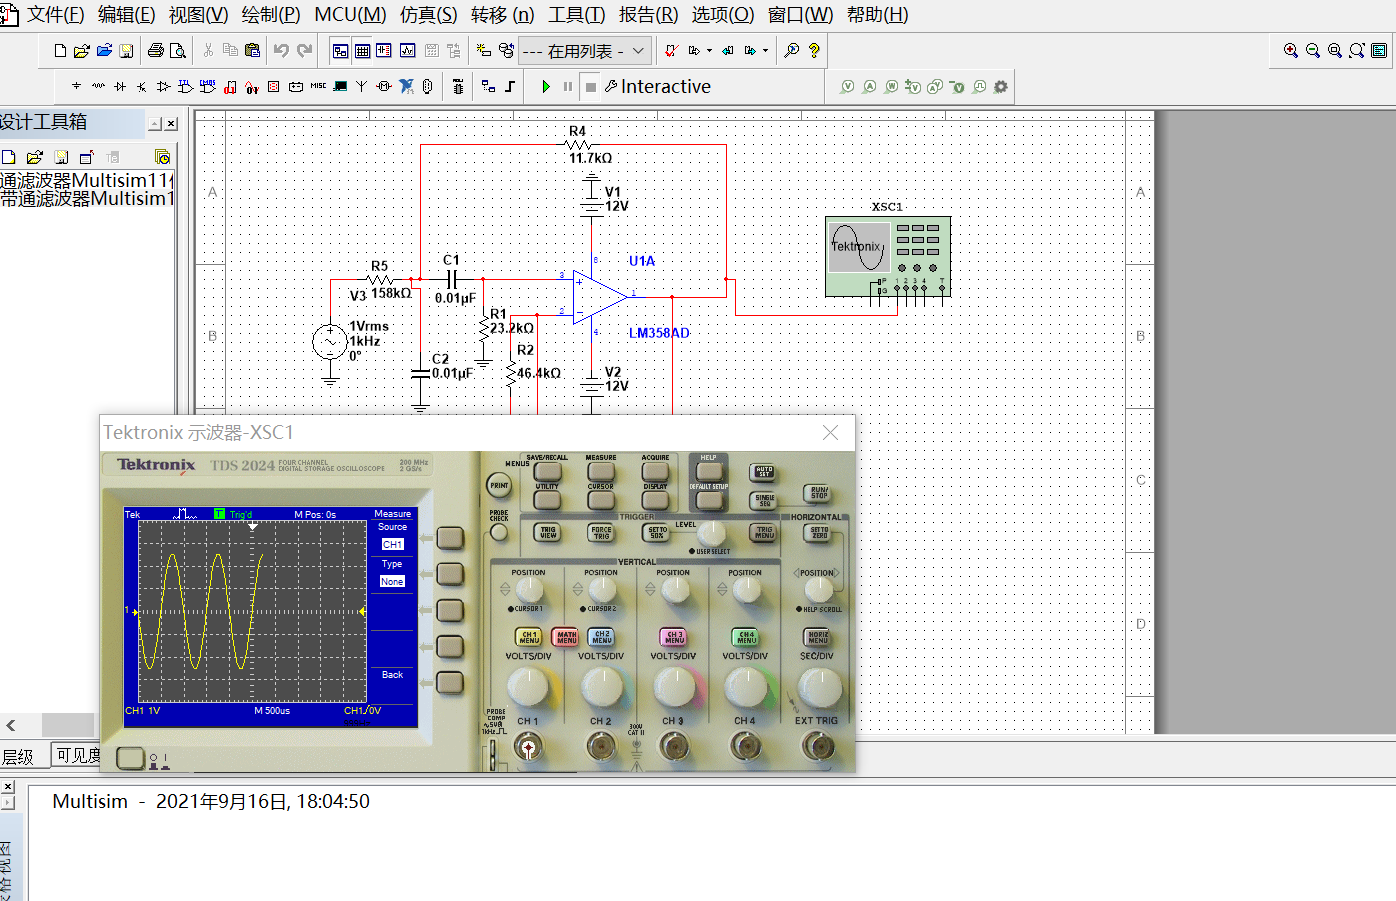Image resolution: width=1396 pixels, height=901 pixels.
Task: Run the simulation with green play button
Action: [546, 87]
